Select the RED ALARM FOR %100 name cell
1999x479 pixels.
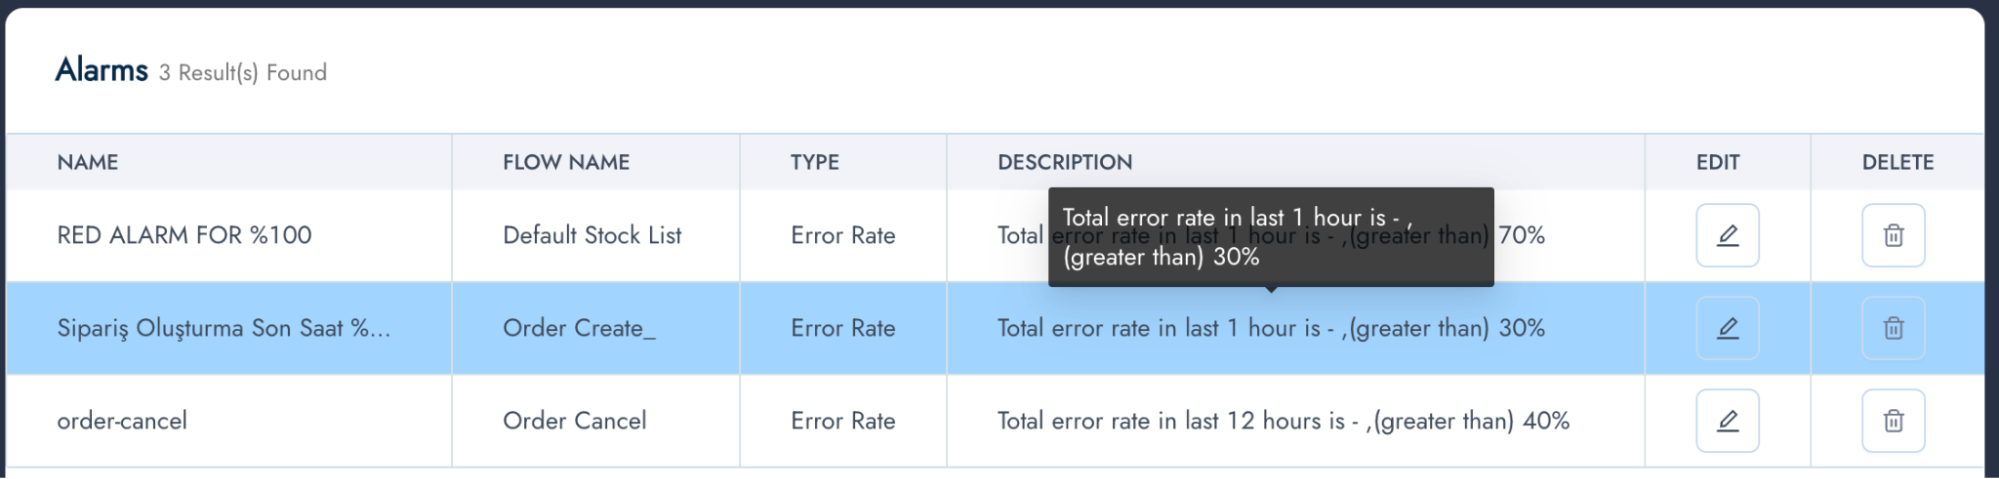184,236
